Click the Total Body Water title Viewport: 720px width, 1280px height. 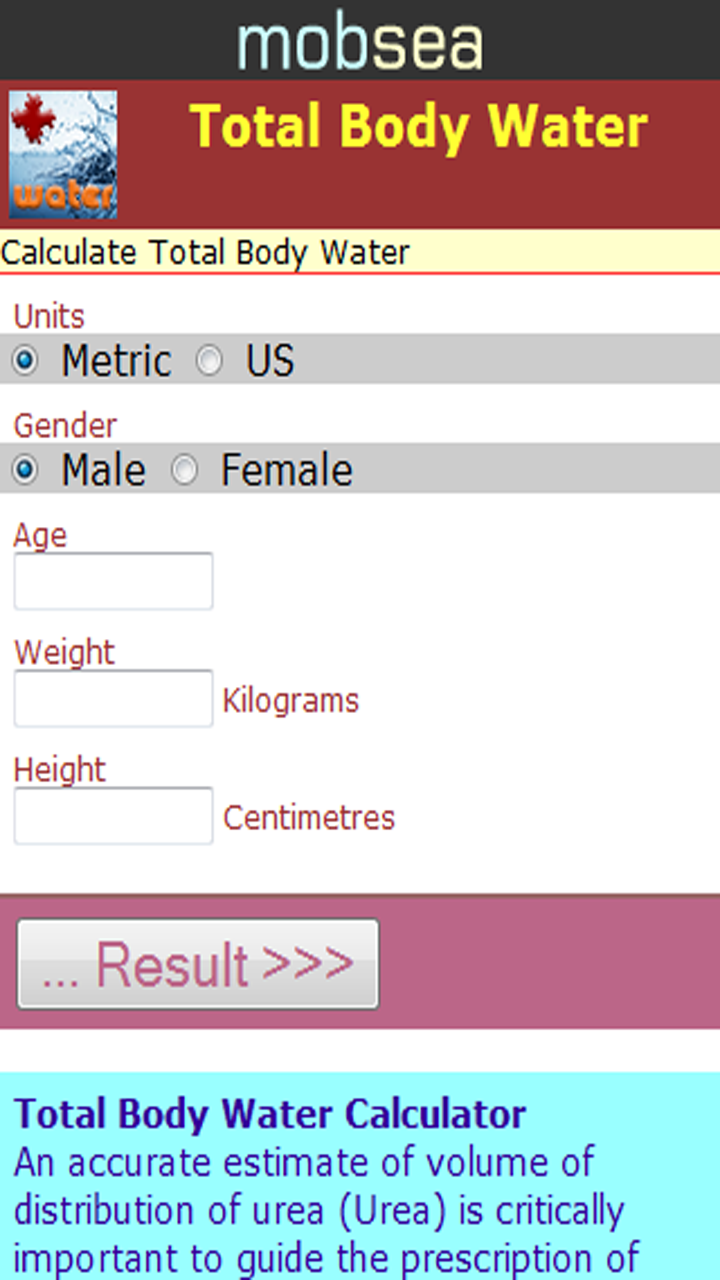pos(420,125)
